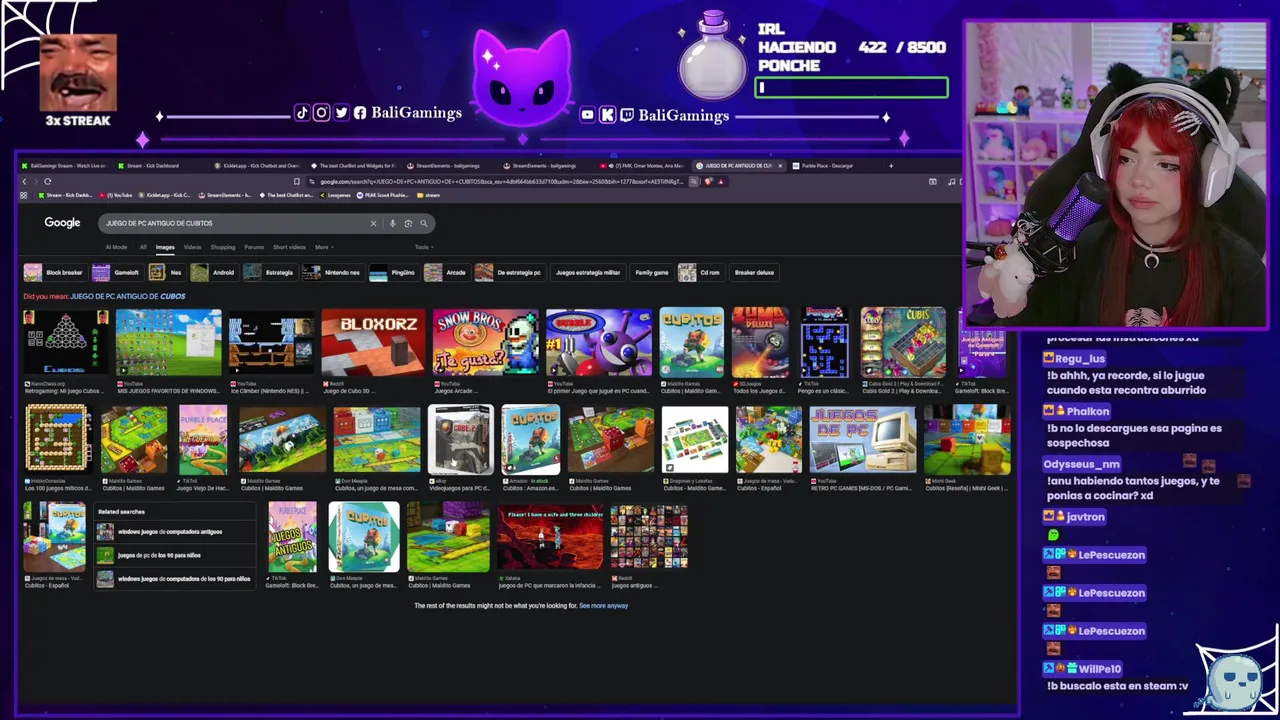Switch to Videos results tab
Viewport: 1280px width, 720px height.
coord(192,247)
